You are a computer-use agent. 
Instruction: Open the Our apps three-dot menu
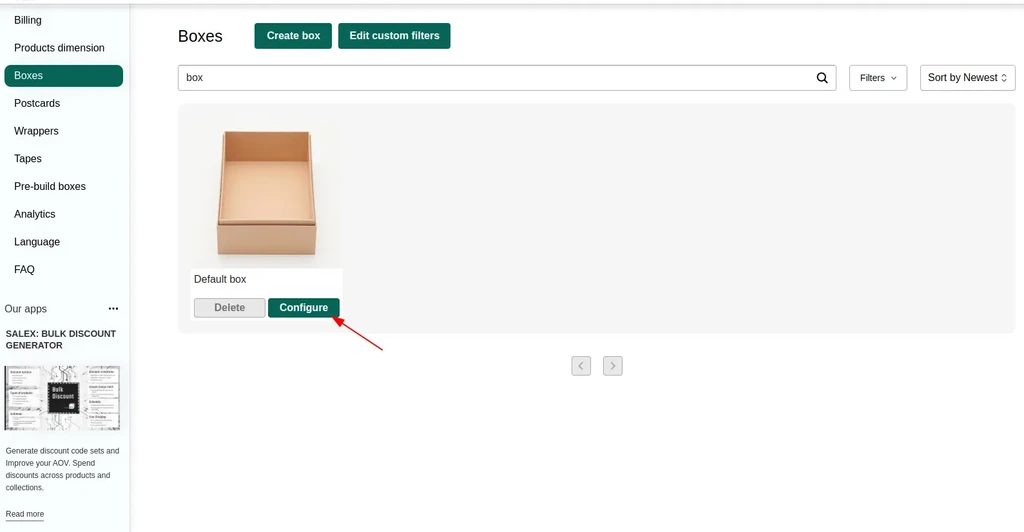pos(113,309)
